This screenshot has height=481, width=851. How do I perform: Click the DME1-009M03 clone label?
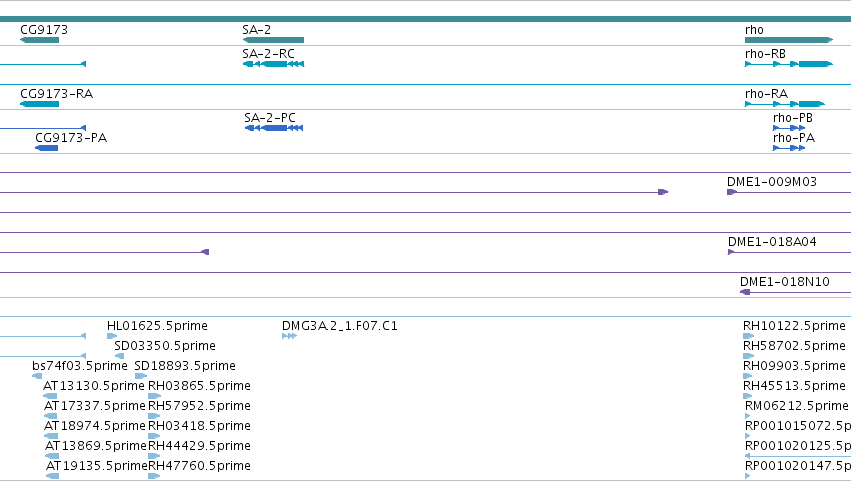(771, 182)
